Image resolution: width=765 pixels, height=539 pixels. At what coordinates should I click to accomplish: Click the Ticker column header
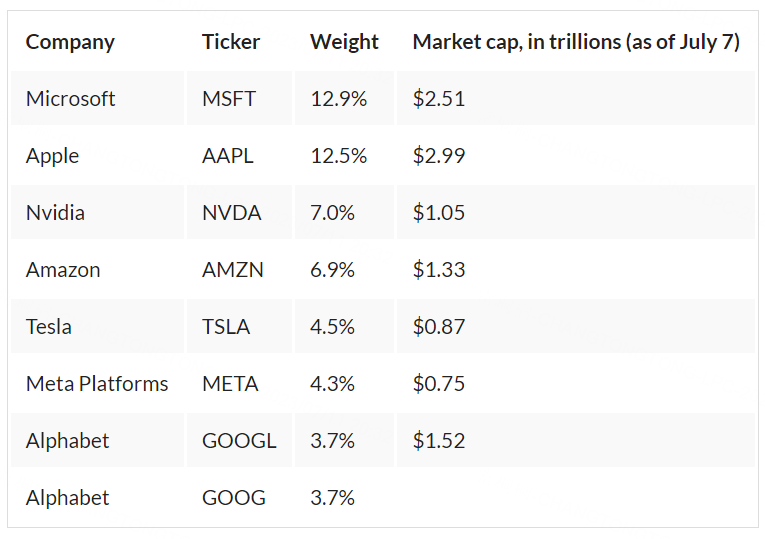point(231,42)
